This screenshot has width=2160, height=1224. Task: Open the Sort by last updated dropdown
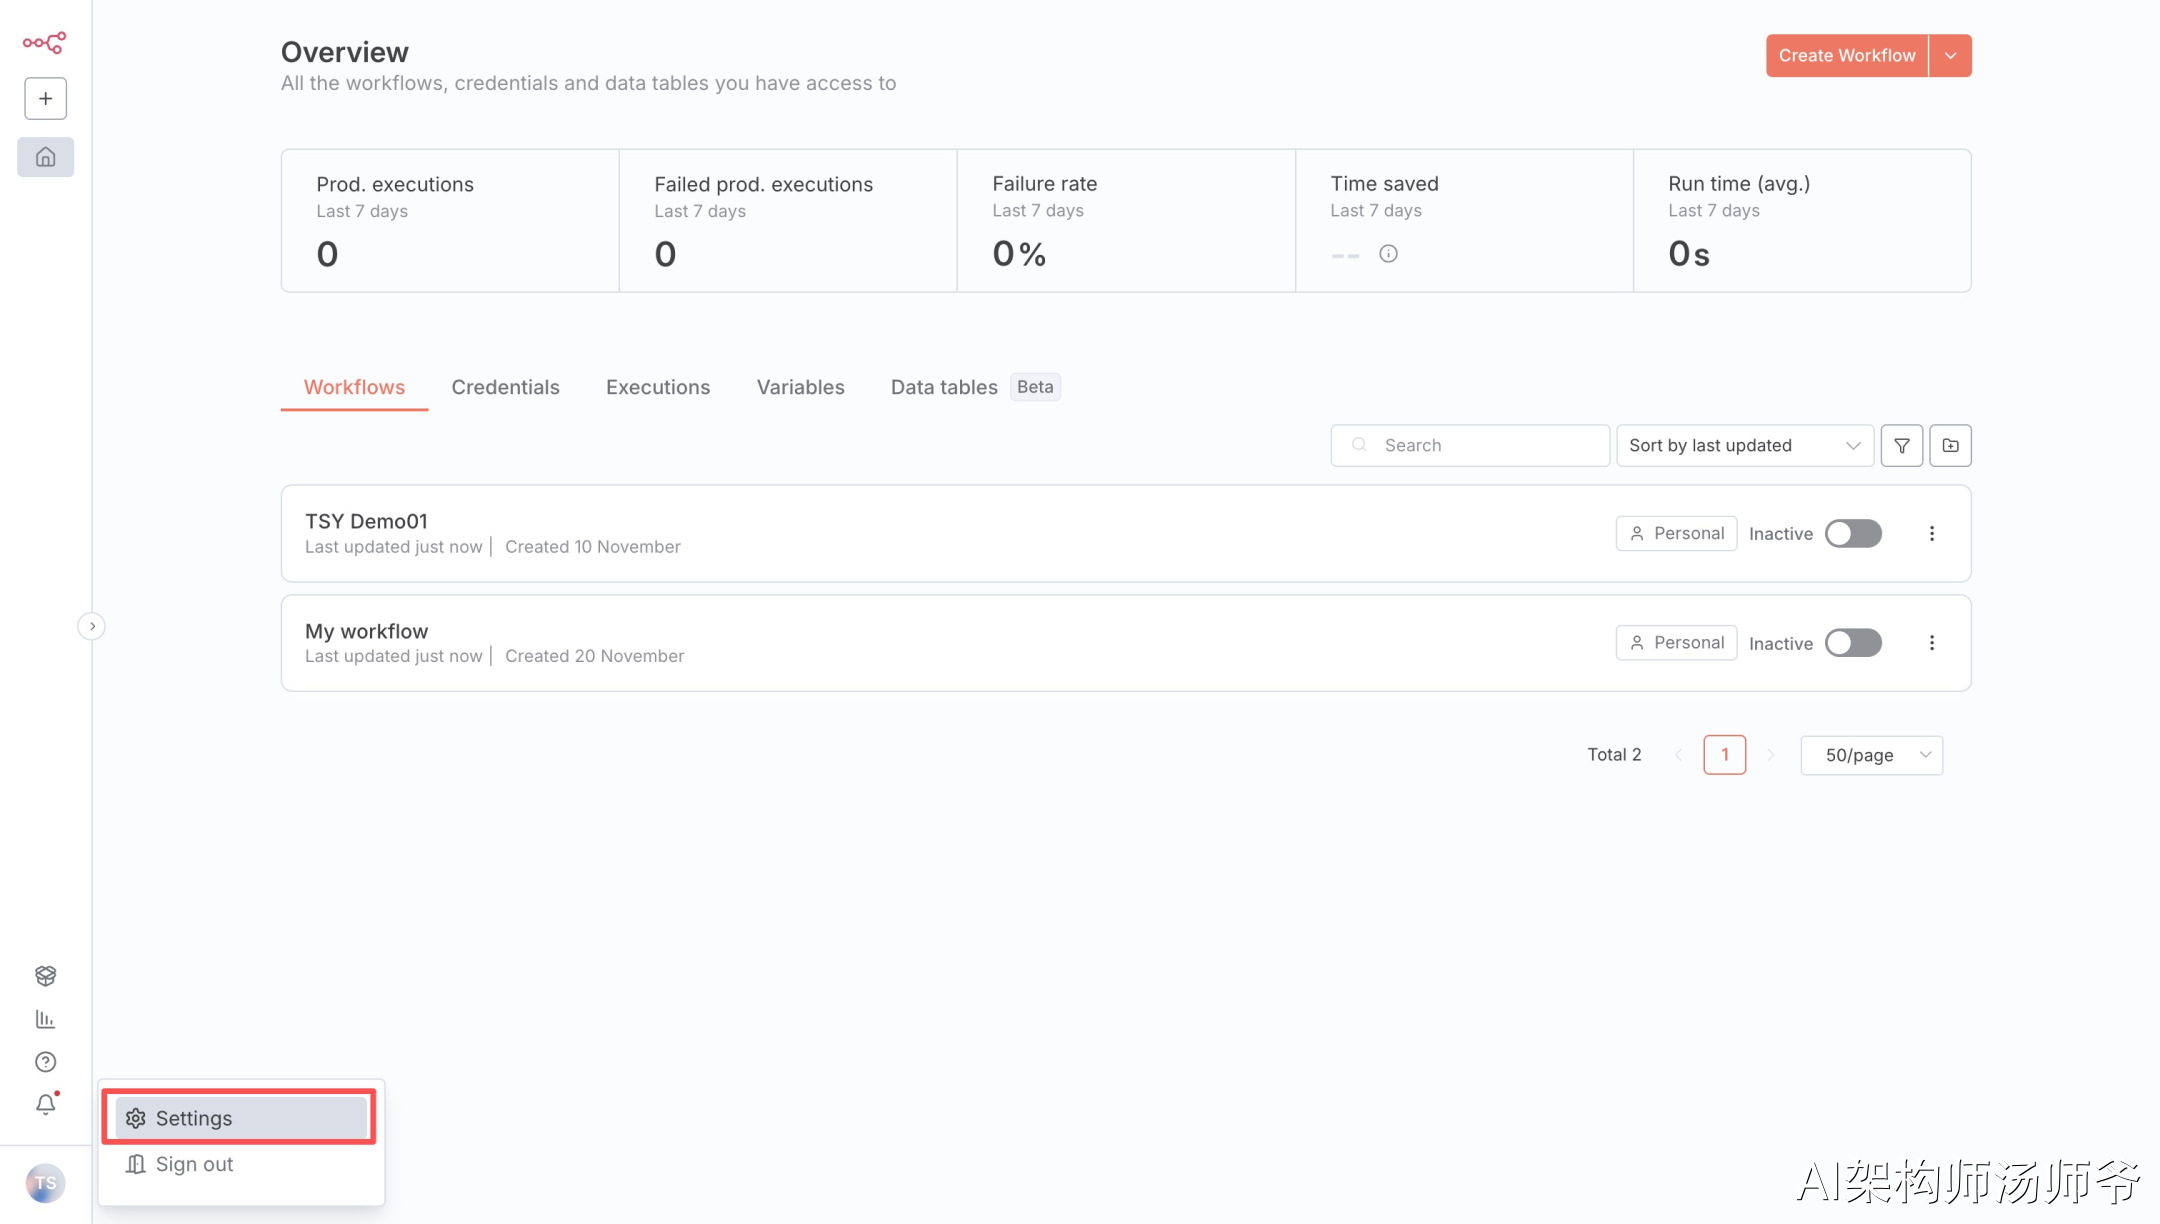pyautogui.click(x=1744, y=445)
